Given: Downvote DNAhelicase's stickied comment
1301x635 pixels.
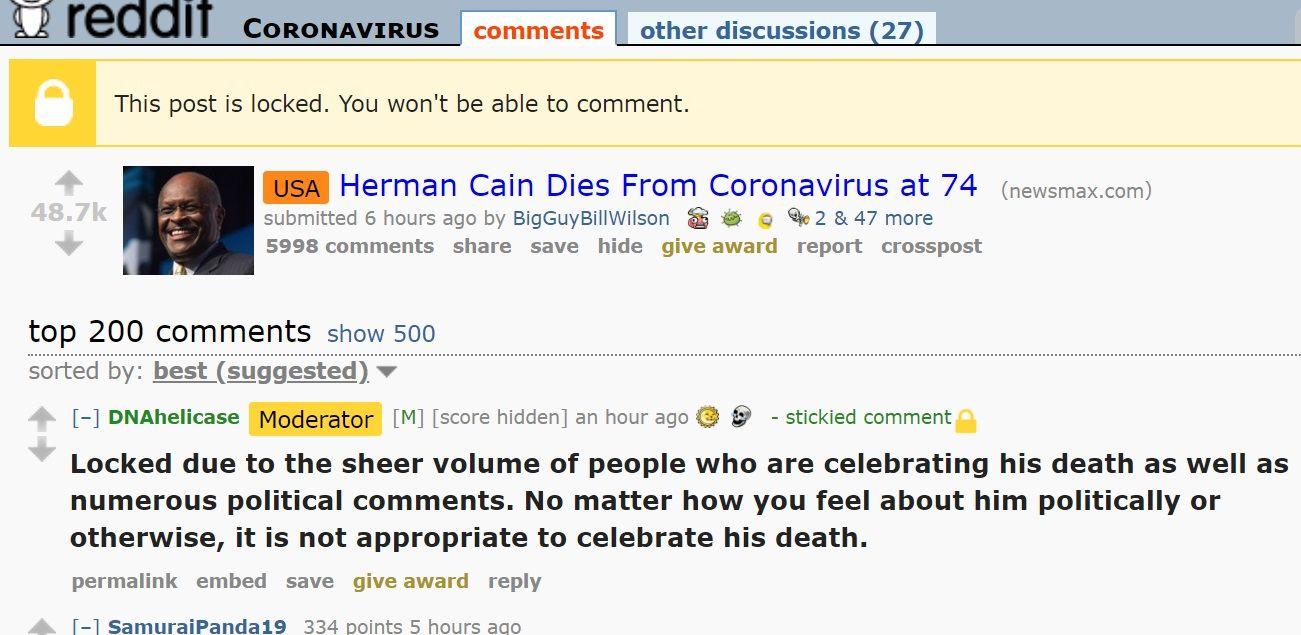Looking at the screenshot, I should pyautogui.click(x=41, y=451).
